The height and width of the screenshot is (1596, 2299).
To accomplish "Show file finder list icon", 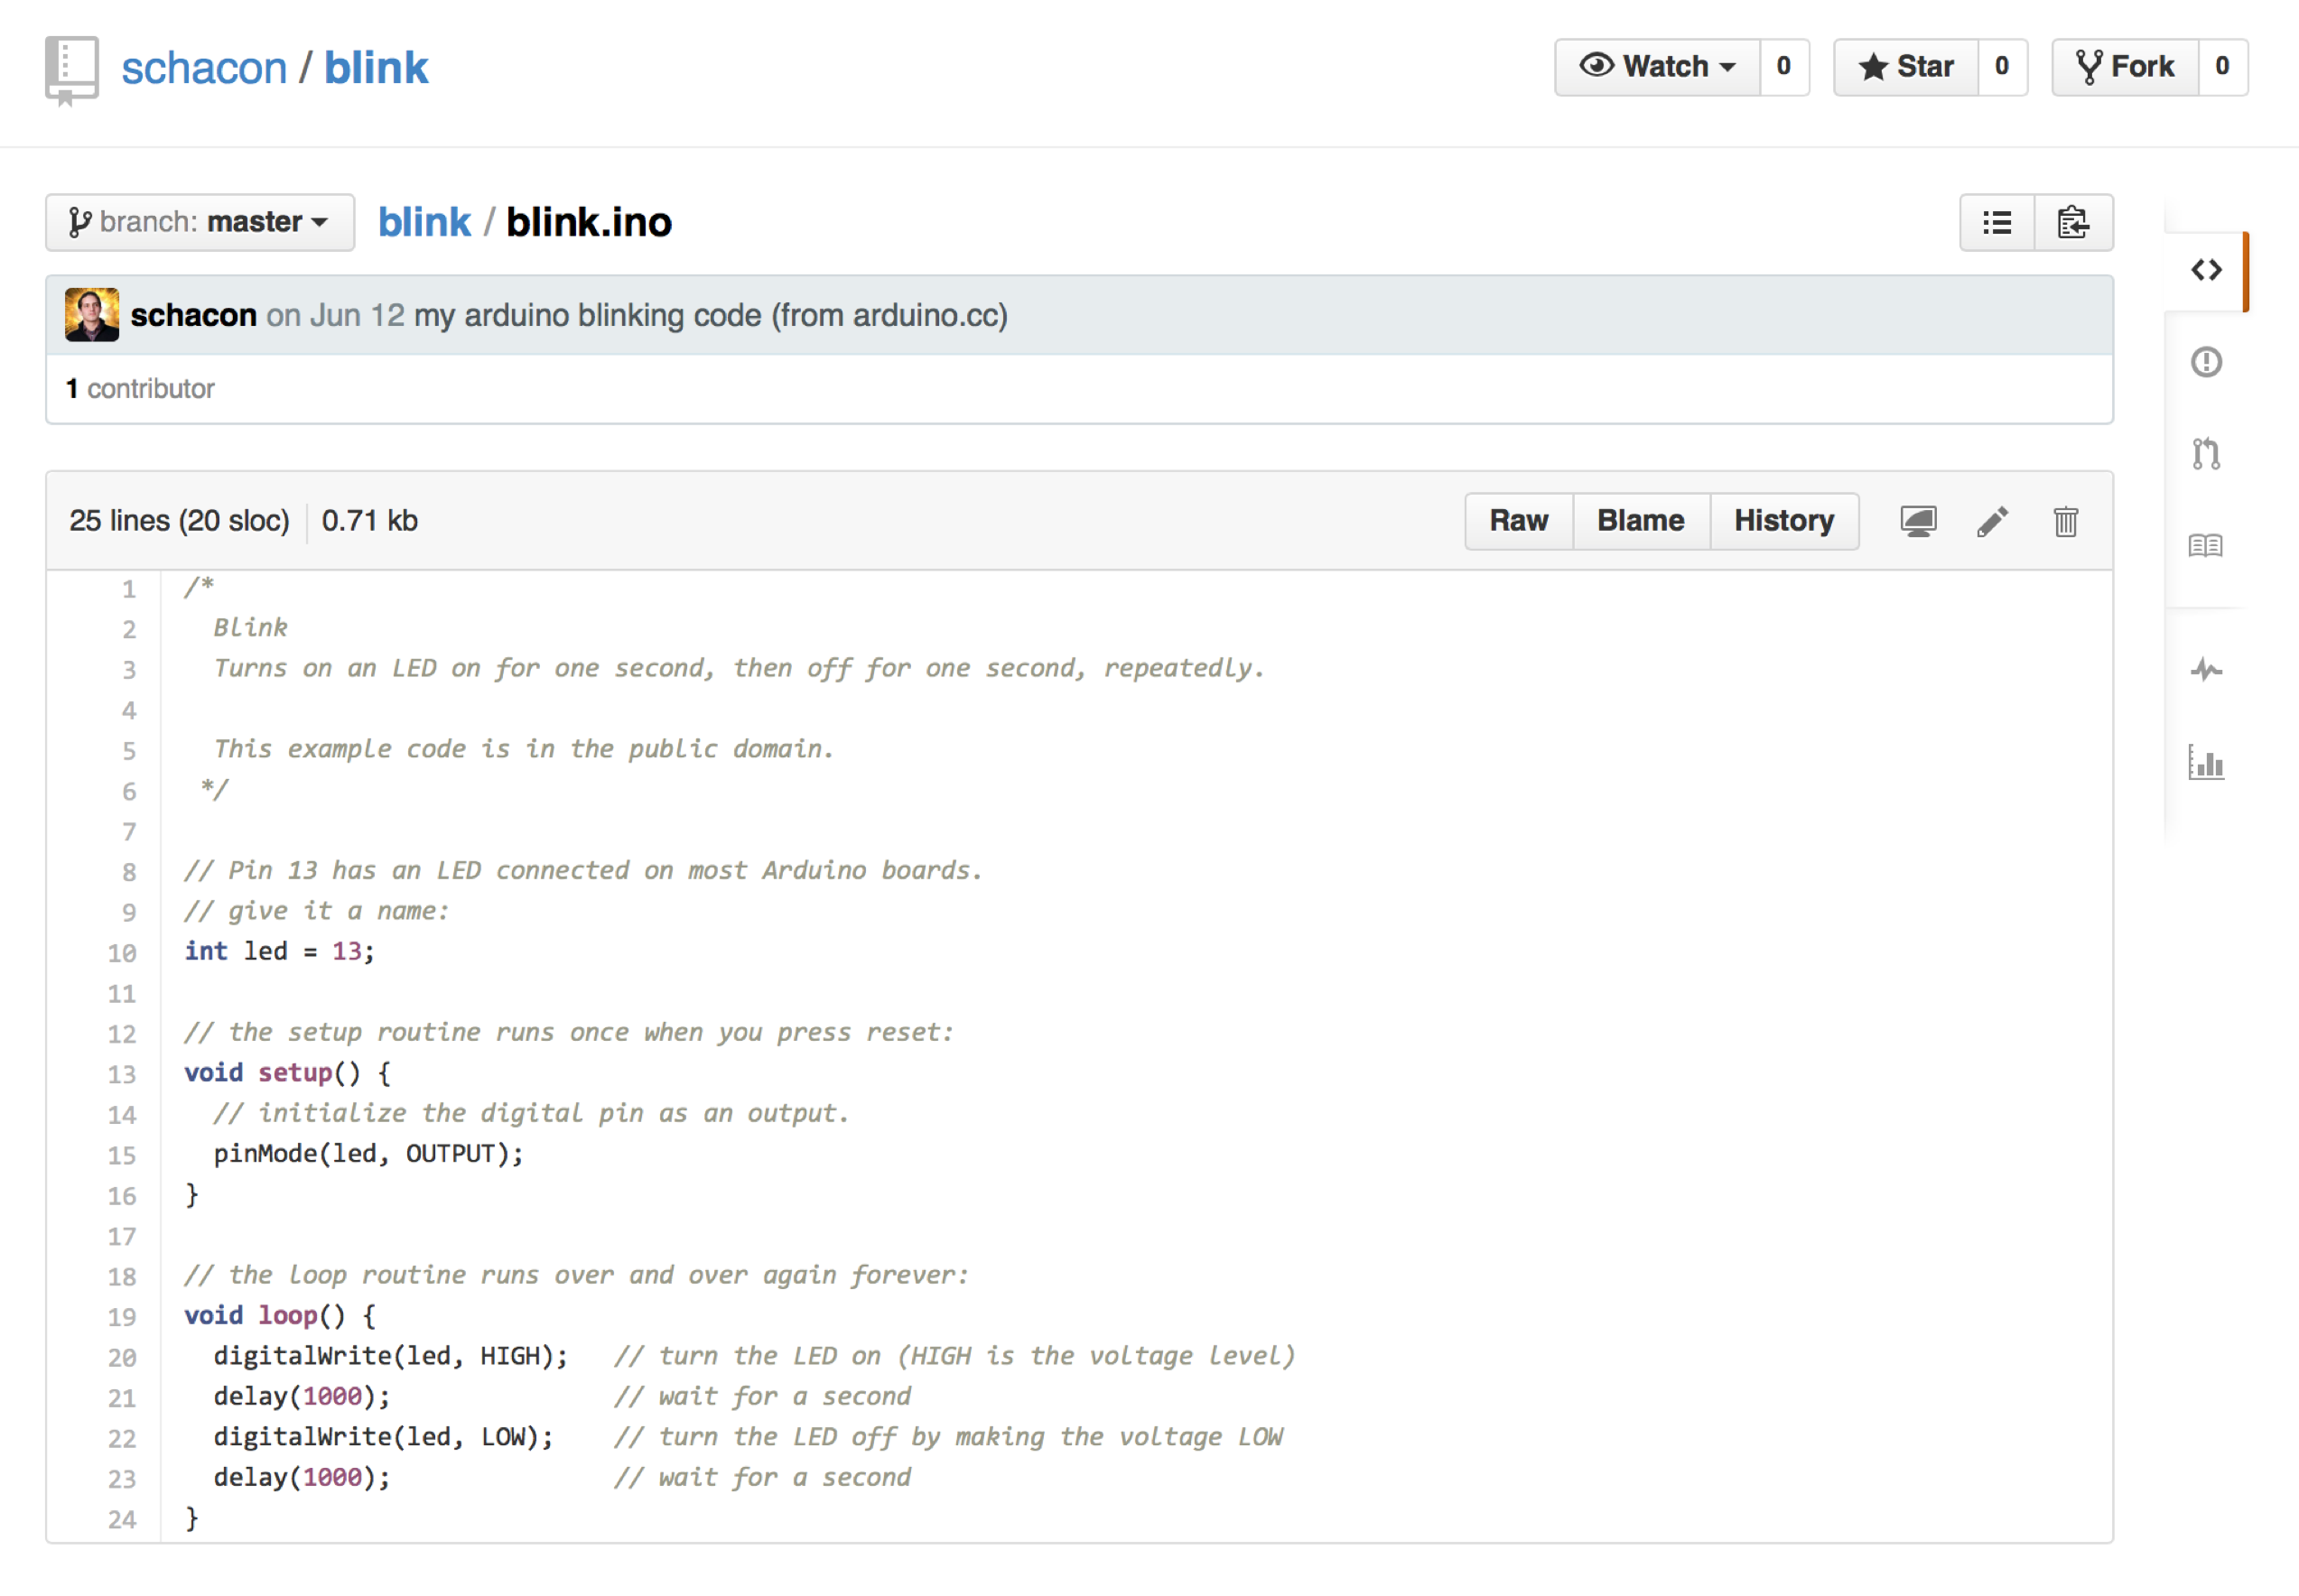I will [x=1997, y=223].
